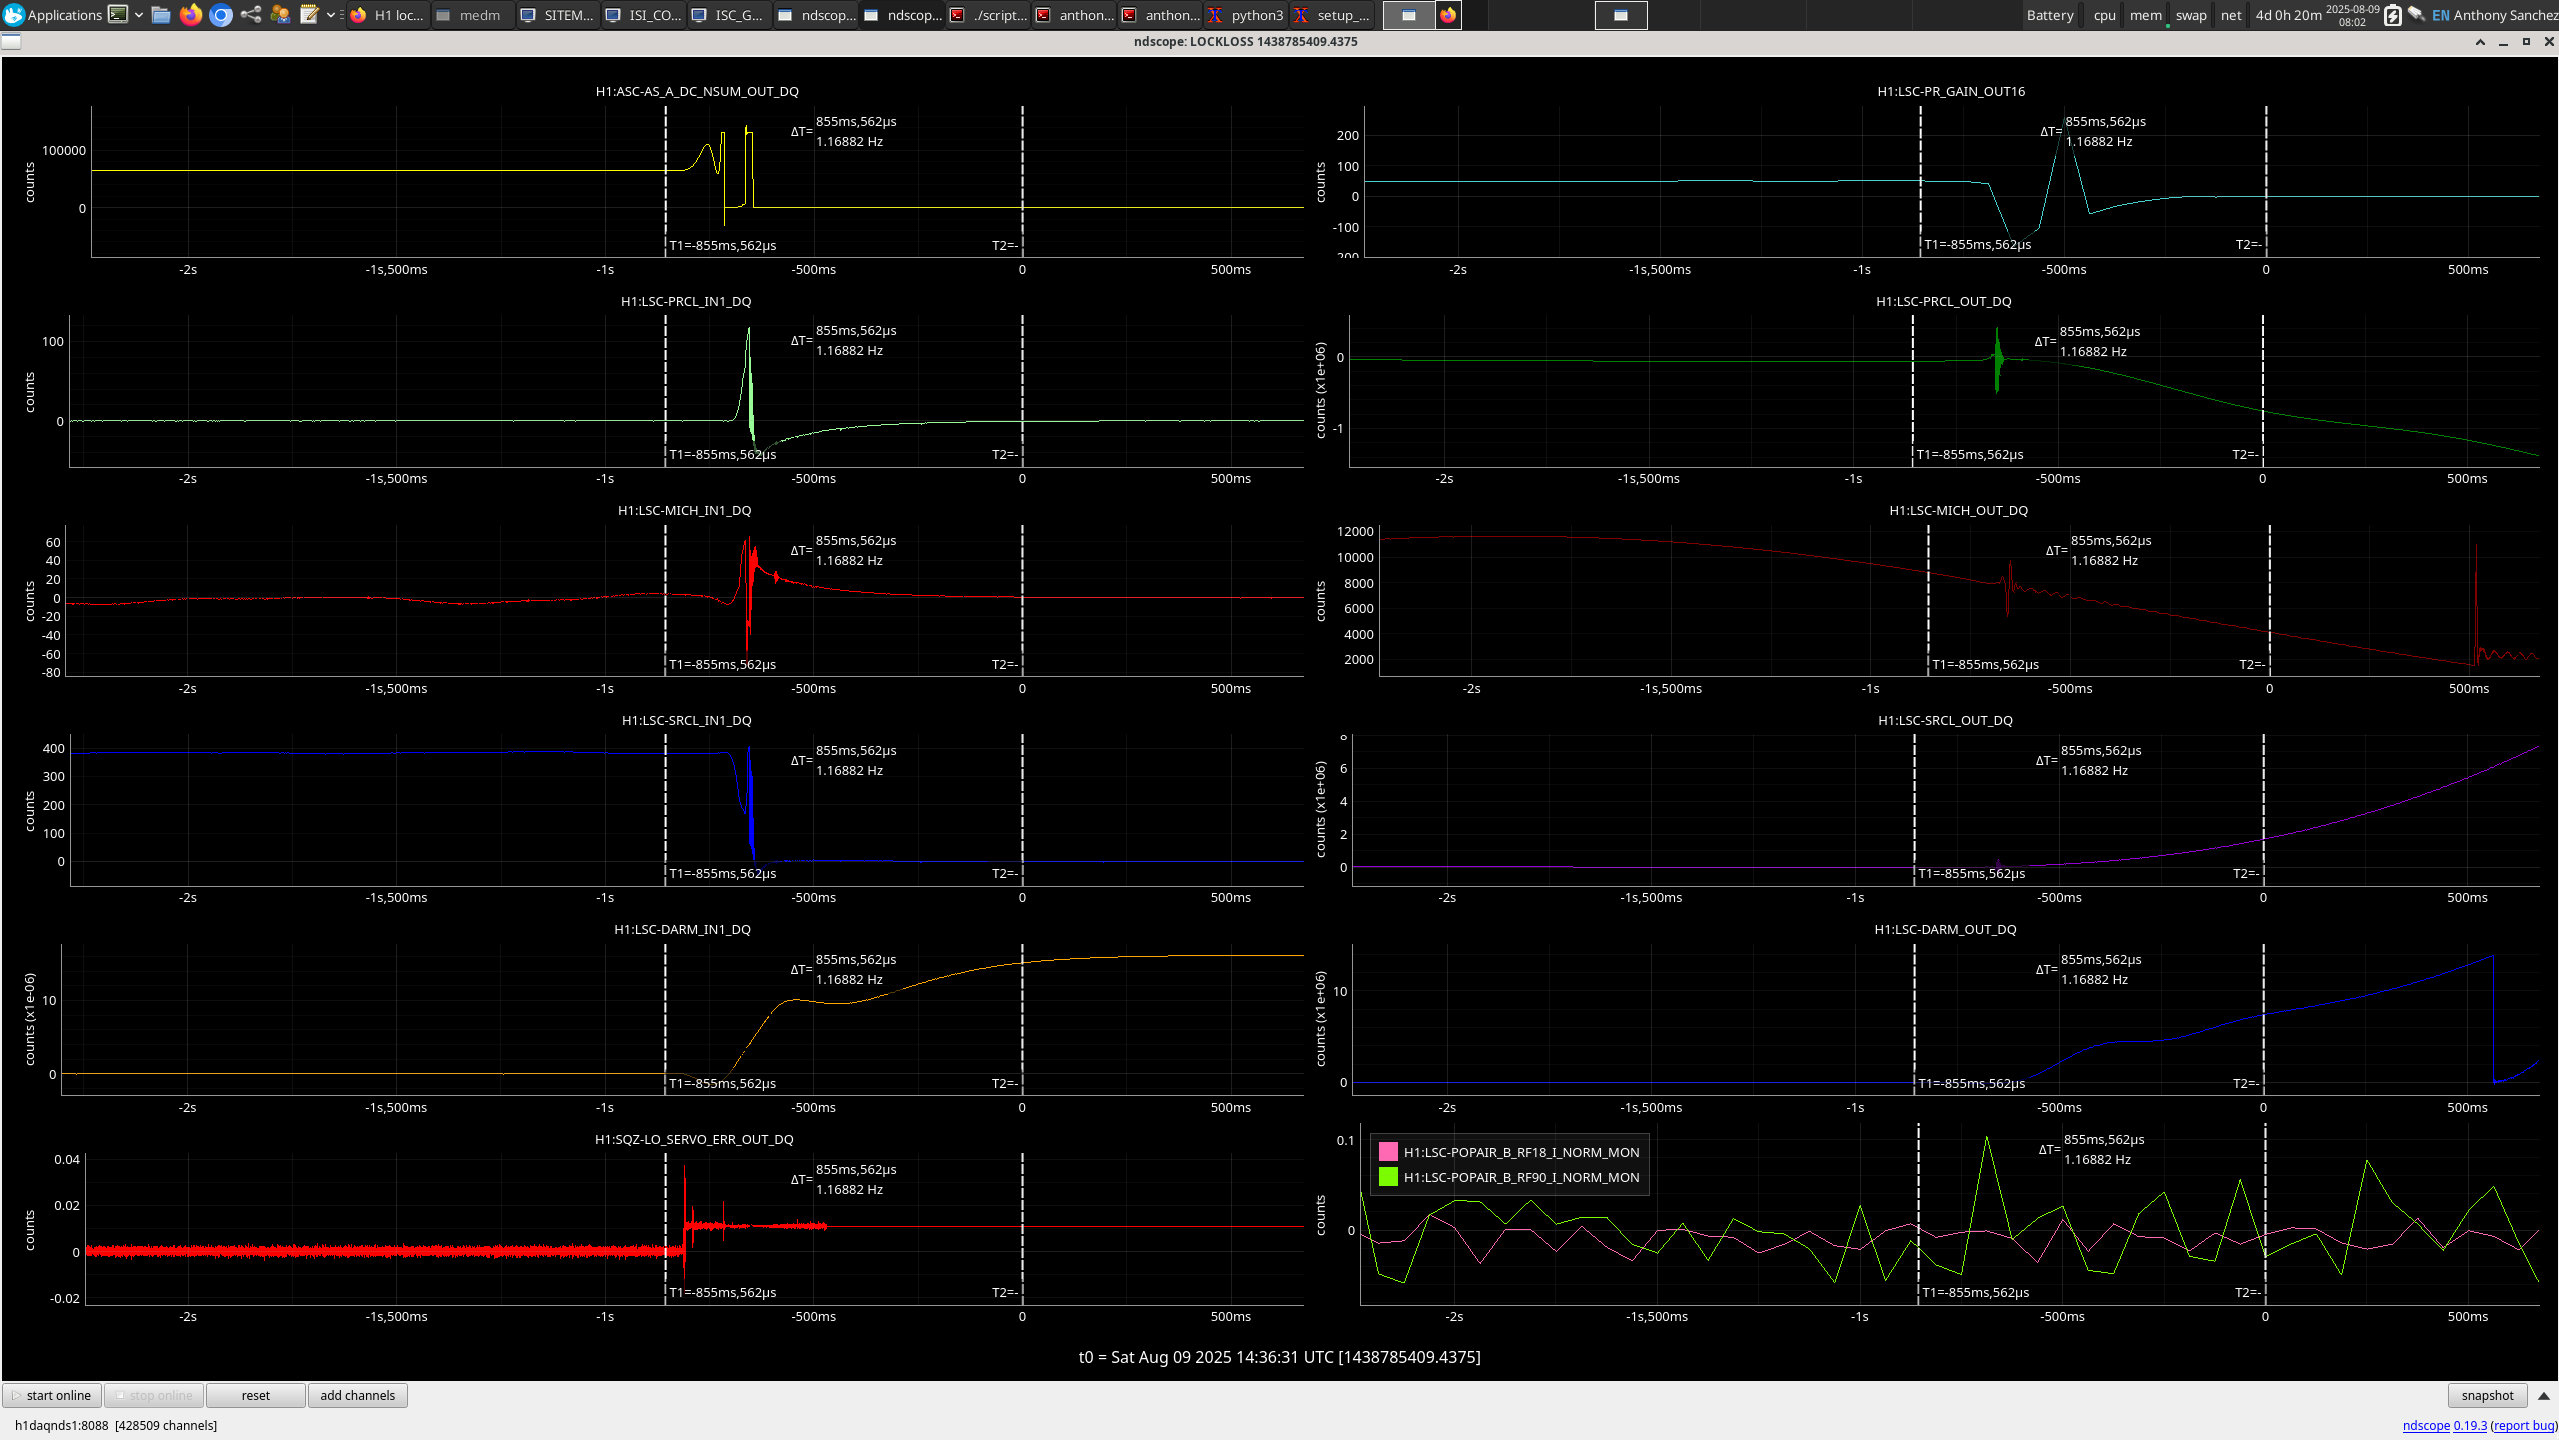Click the power manager battery icon
Viewport: 2559px width, 1440px height.
(2392, 15)
